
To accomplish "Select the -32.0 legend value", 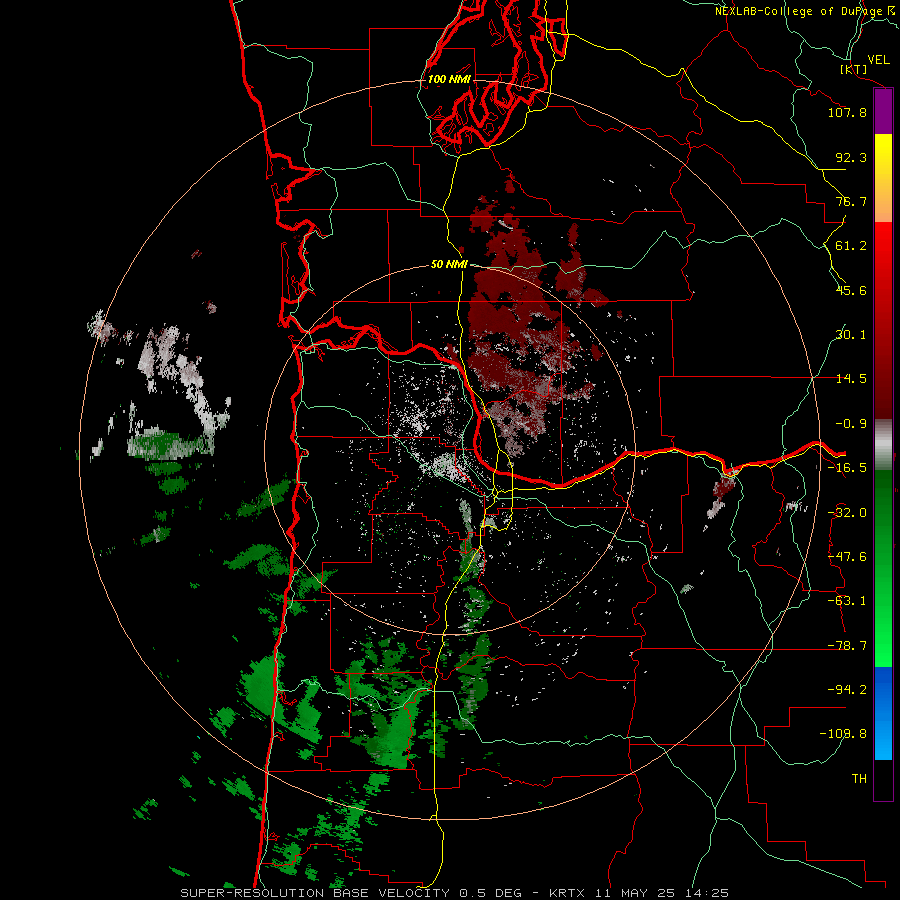I will coord(847,513).
